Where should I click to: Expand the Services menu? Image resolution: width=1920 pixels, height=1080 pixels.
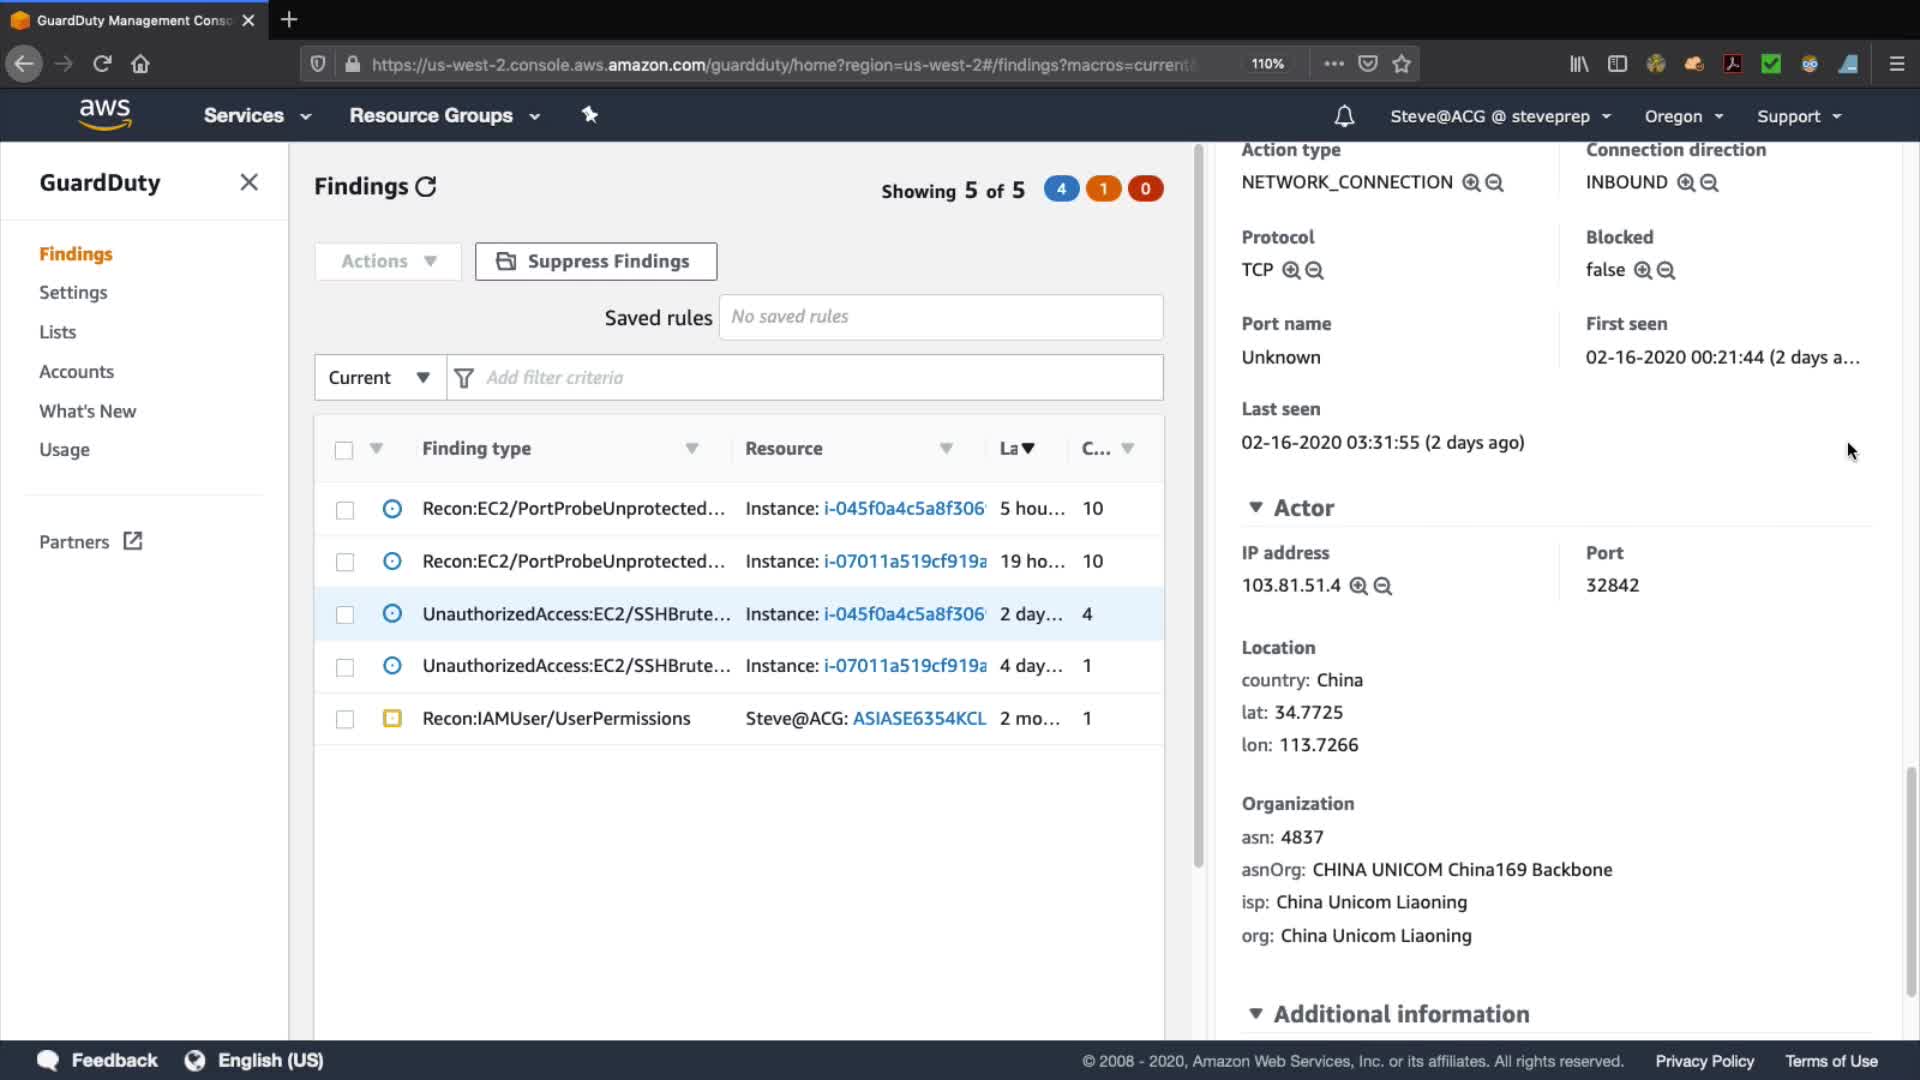[x=257, y=116]
